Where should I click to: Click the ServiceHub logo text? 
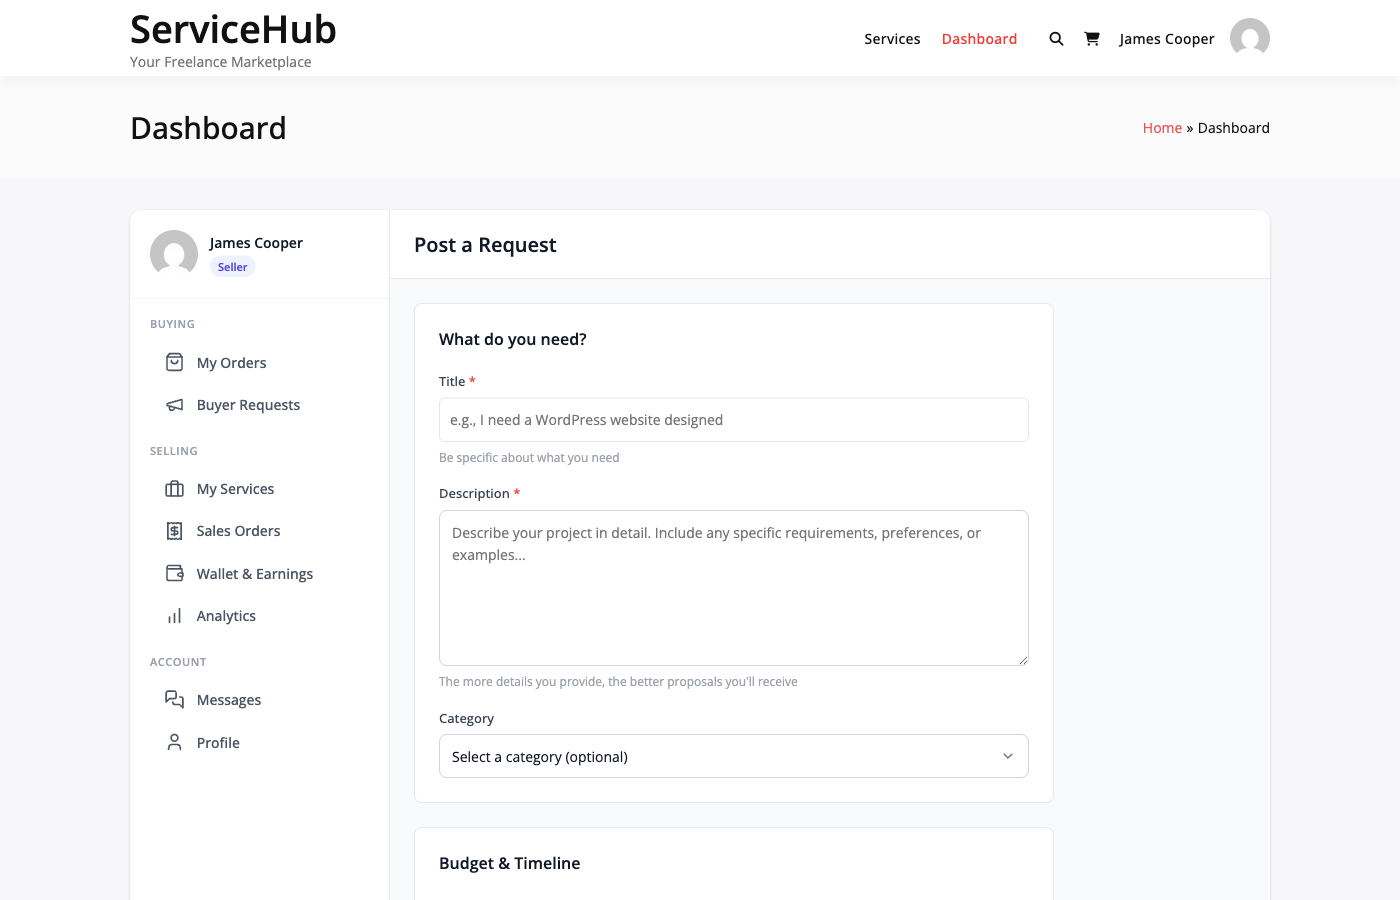point(233,30)
